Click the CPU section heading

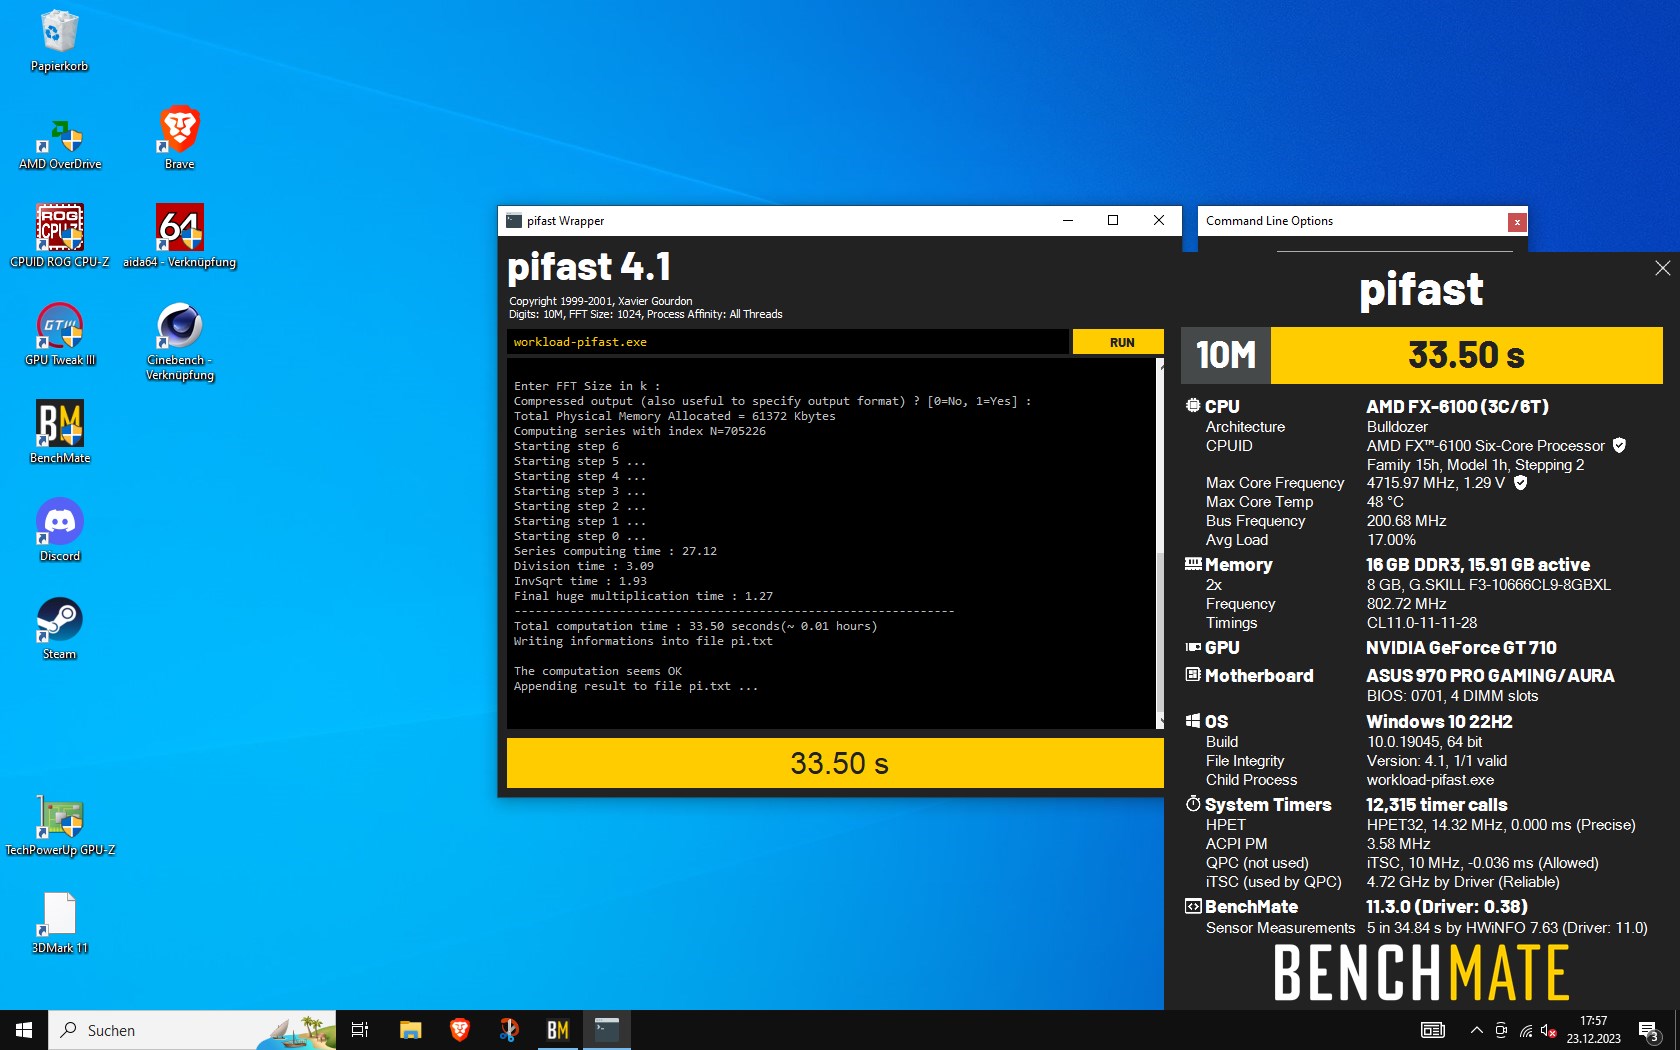point(1221,407)
